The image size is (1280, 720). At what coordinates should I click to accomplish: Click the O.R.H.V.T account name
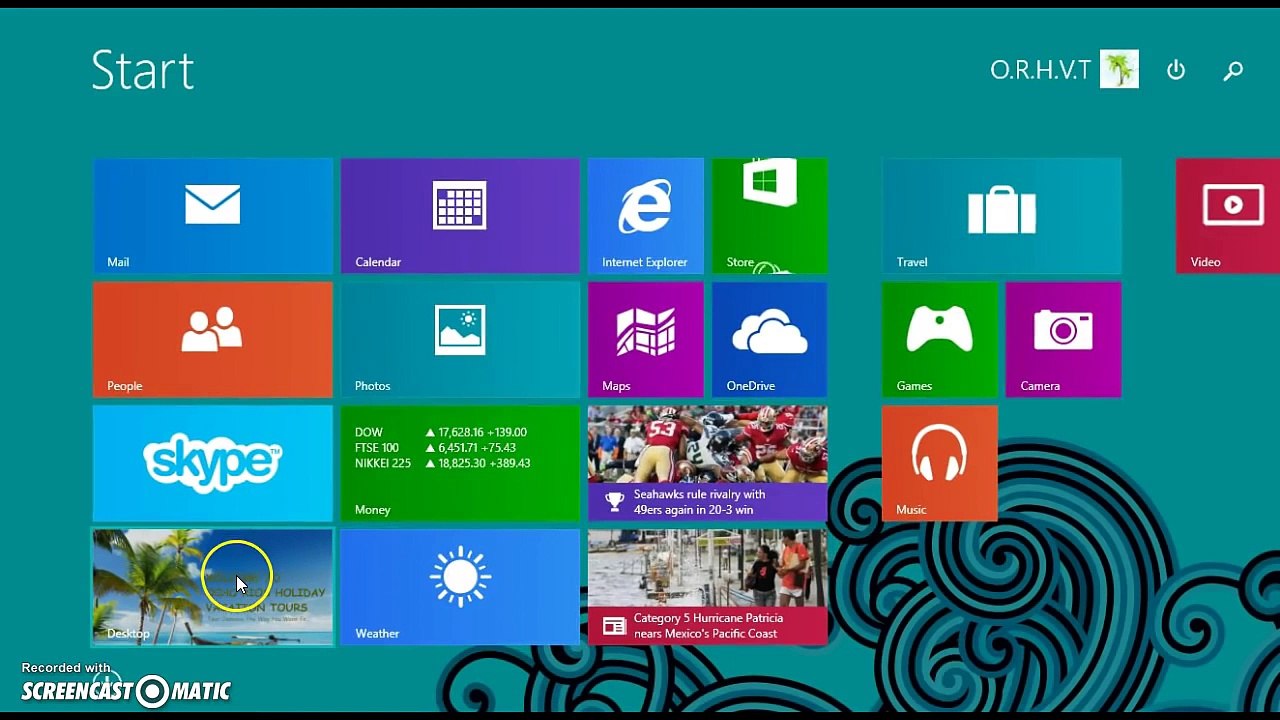coord(1040,70)
